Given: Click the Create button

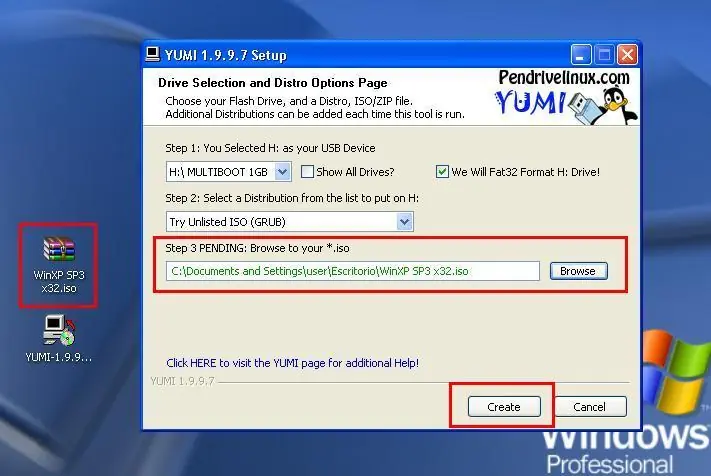Looking at the screenshot, I should pyautogui.click(x=504, y=407).
